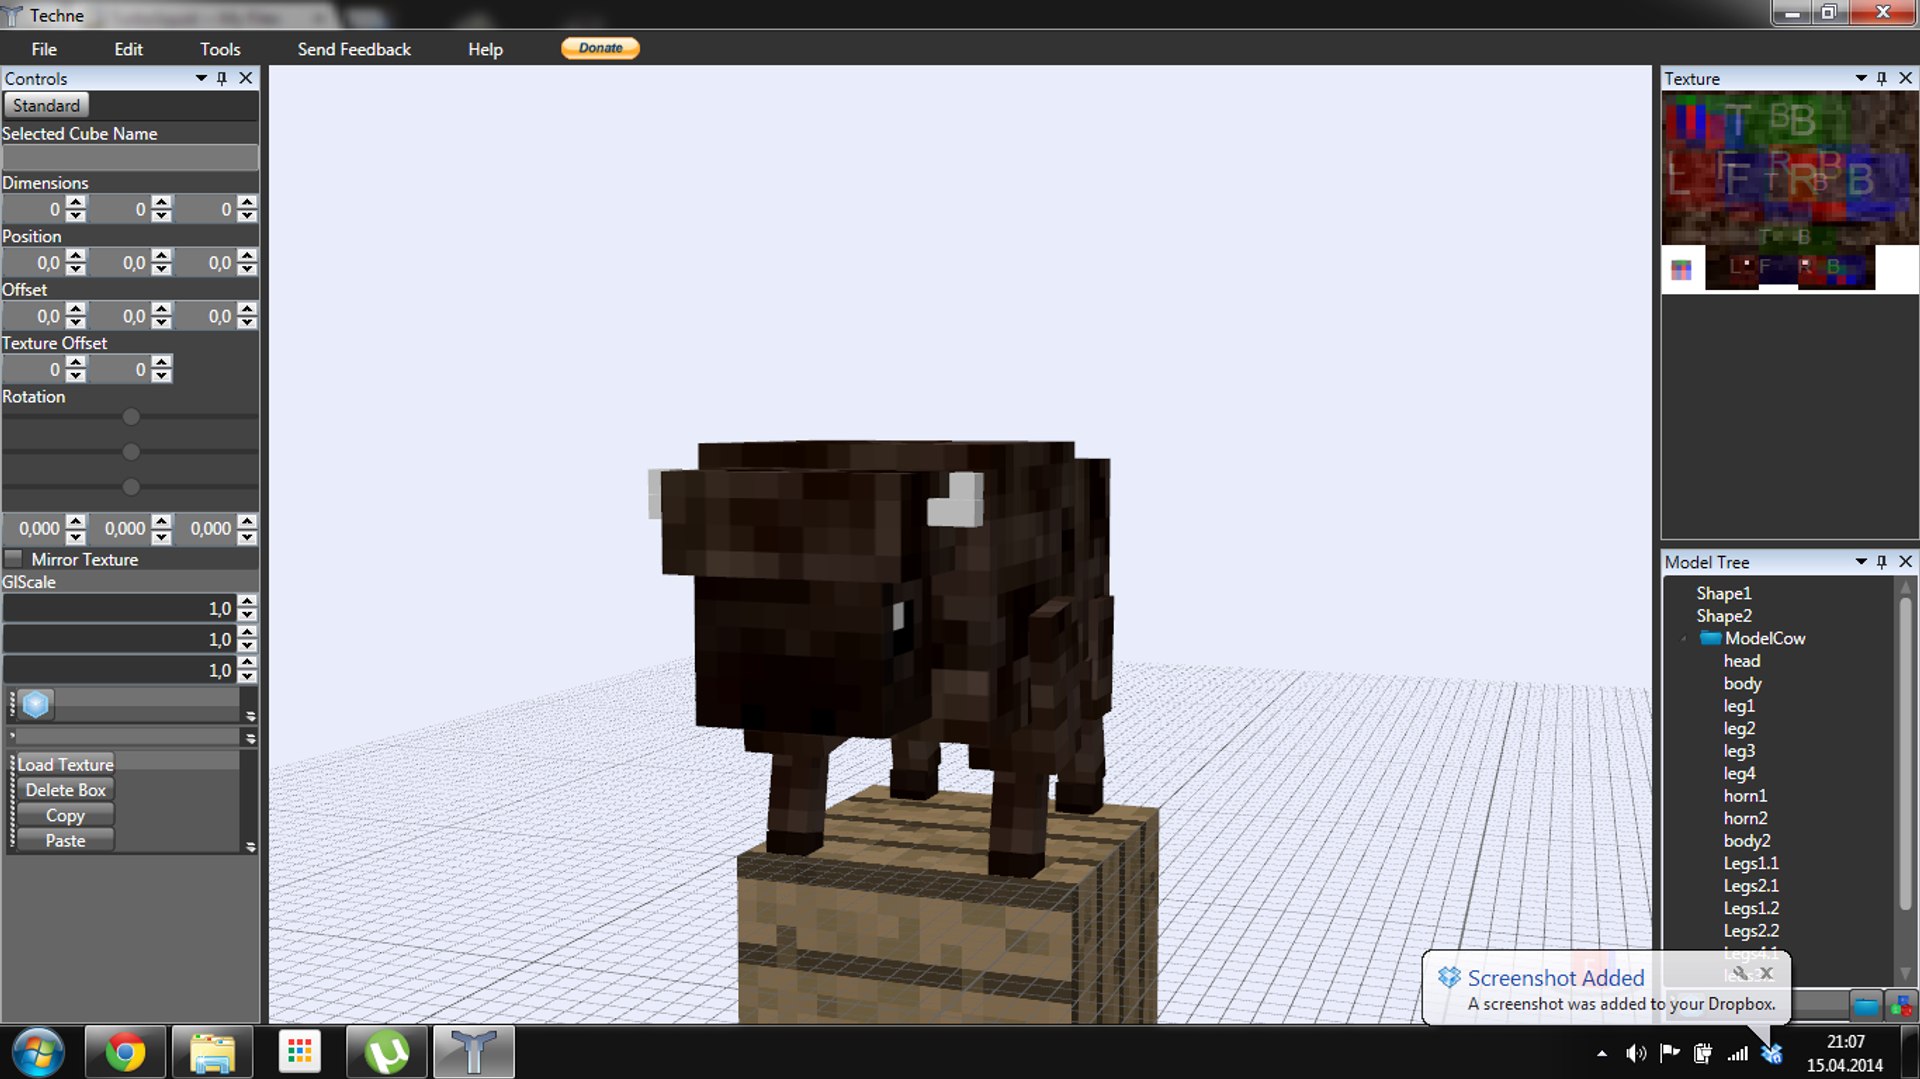Increase the third Position value
Screen dimensions: 1920x1079
(x=248, y=257)
